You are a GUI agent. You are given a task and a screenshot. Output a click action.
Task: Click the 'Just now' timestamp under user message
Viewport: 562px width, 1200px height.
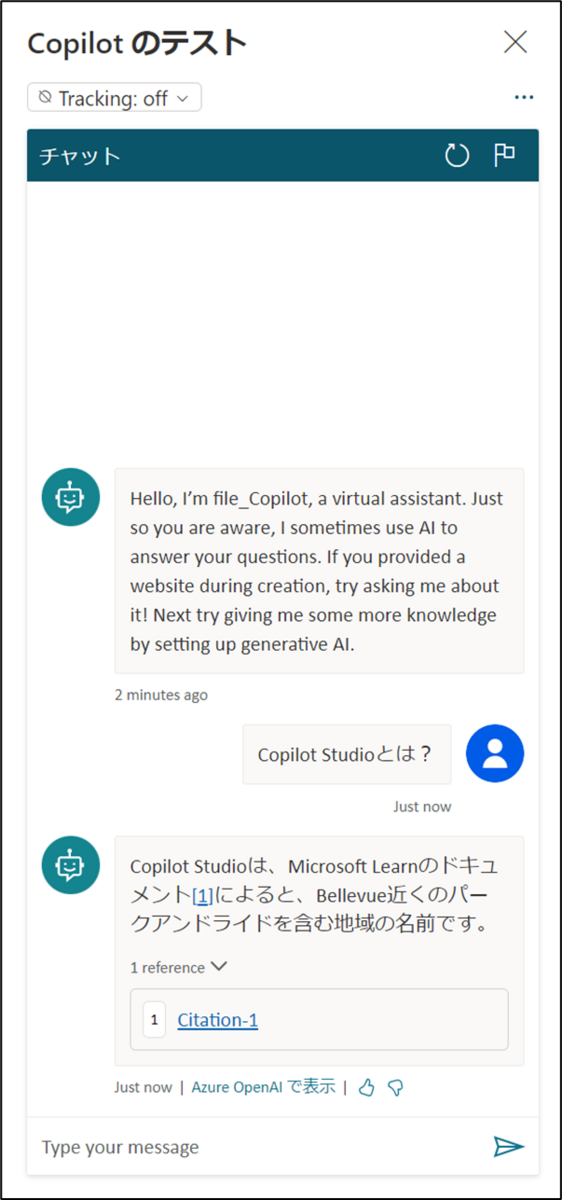click(x=422, y=807)
